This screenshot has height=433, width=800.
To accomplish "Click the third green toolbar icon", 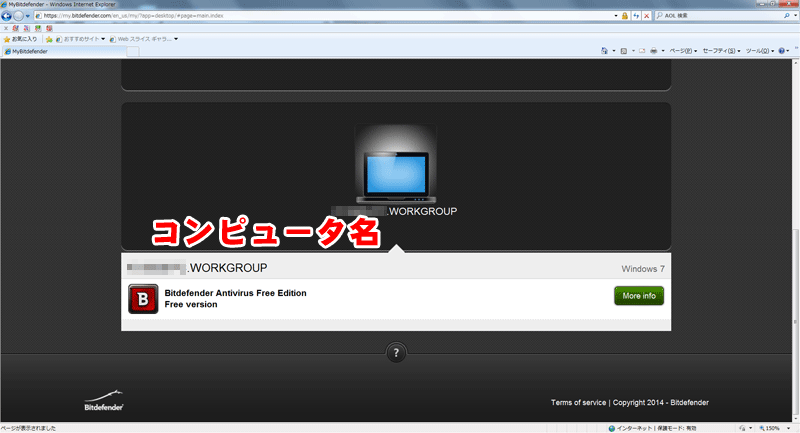I will tap(38, 29).
